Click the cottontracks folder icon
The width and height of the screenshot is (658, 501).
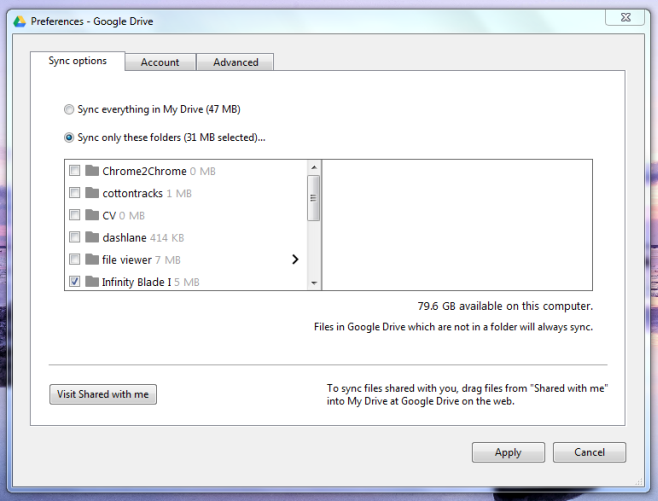[x=92, y=193]
